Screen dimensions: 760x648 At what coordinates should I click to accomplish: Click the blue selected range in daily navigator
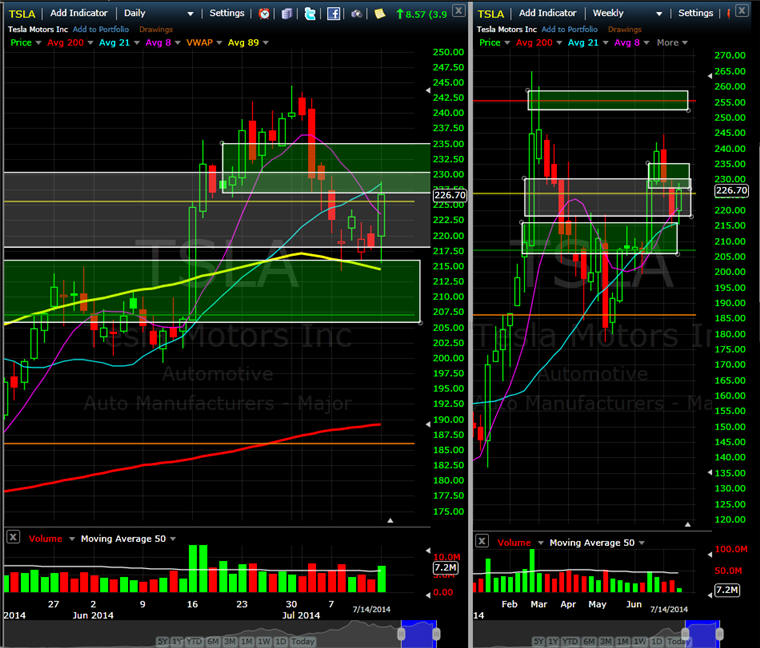pyautogui.click(x=419, y=633)
